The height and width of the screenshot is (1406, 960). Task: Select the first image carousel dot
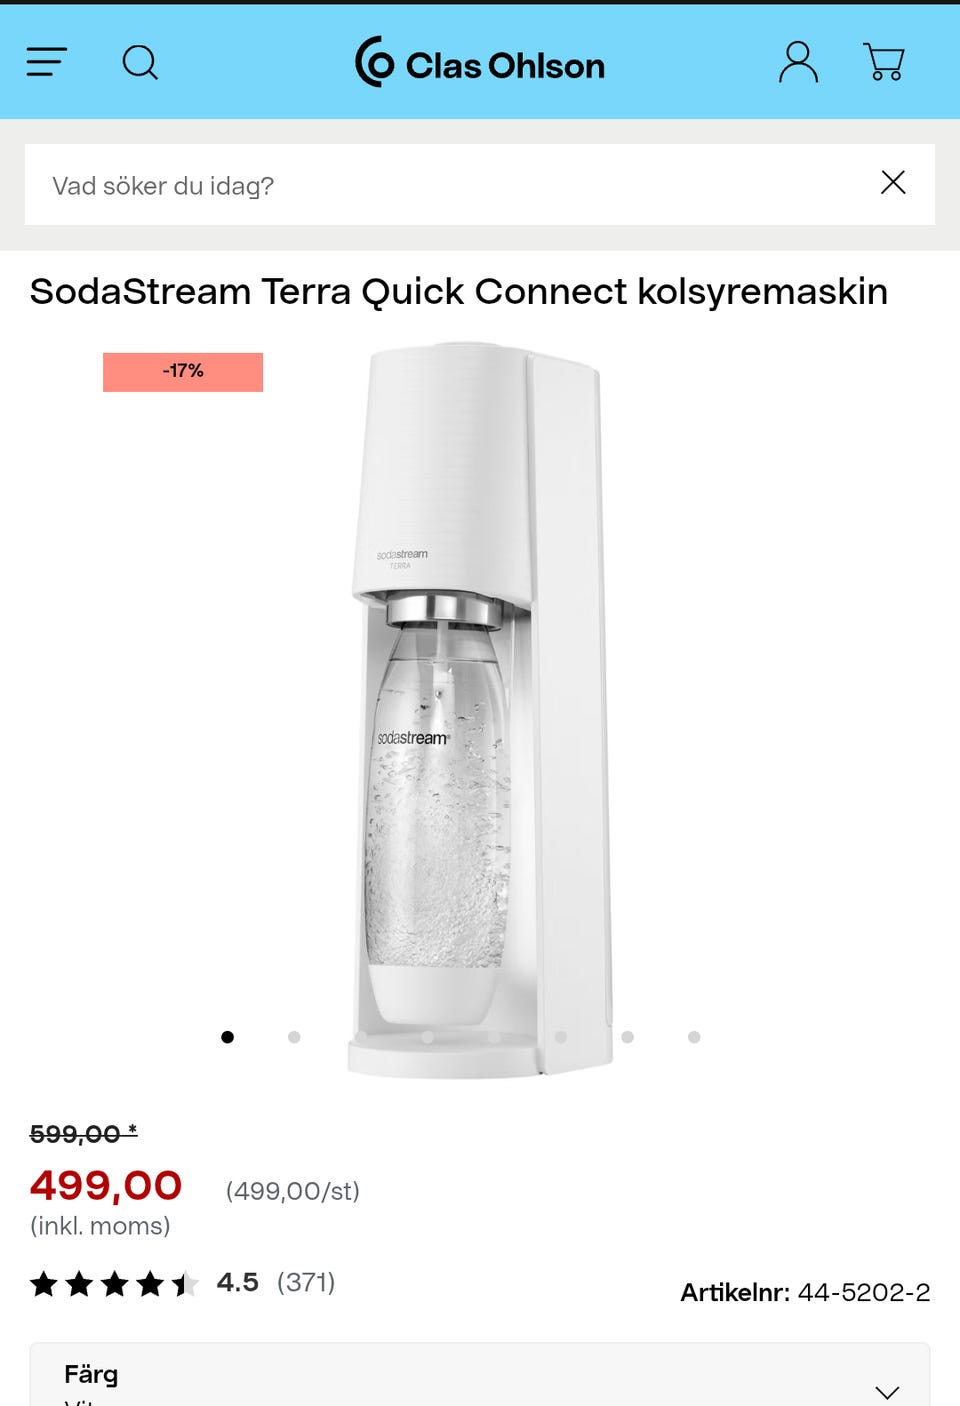click(x=227, y=1037)
